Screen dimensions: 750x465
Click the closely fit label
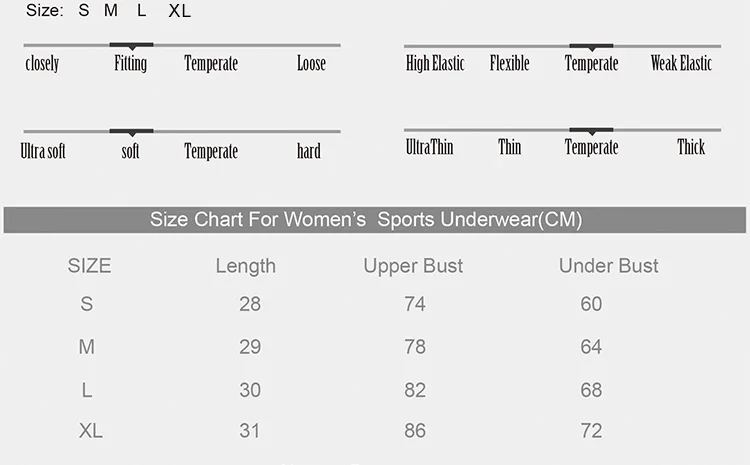(x=42, y=64)
